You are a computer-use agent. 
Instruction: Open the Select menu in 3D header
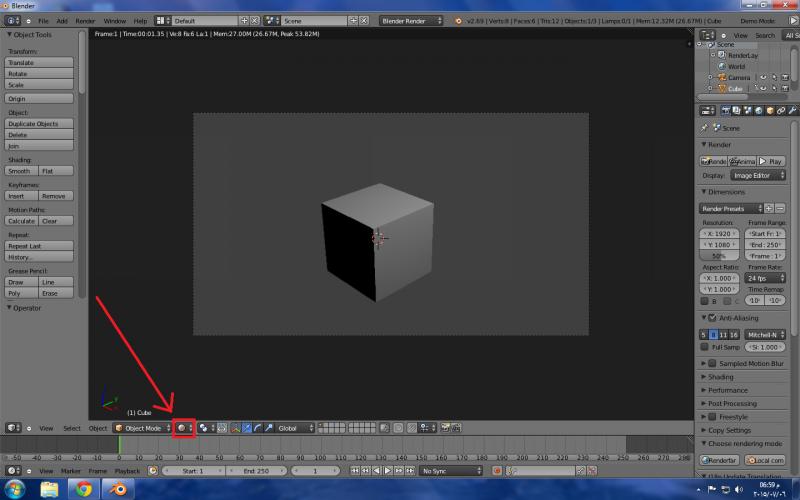point(72,428)
